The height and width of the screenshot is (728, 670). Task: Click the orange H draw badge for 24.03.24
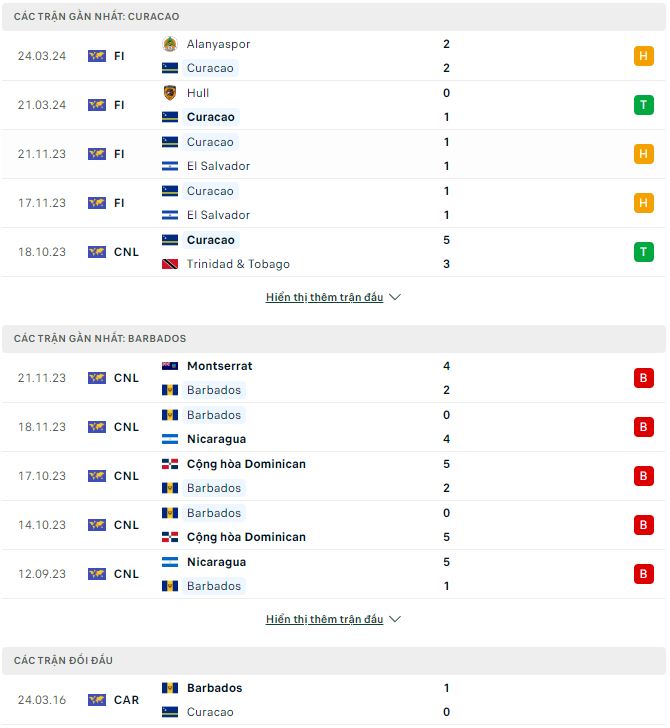point(644,56)
